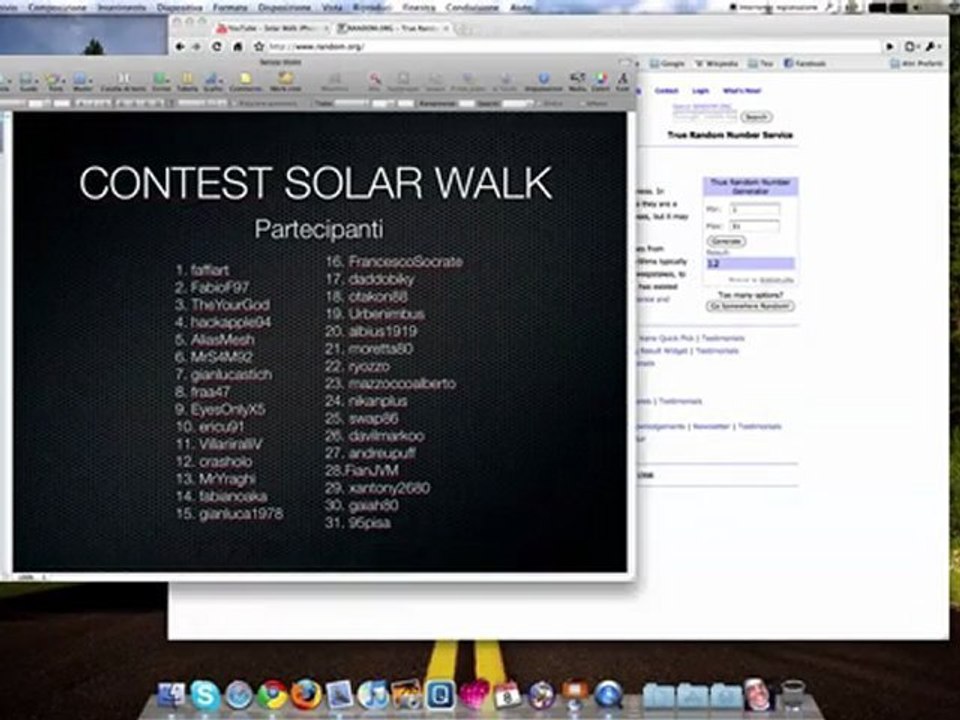Insert a text box with Casella di testo

124,82
